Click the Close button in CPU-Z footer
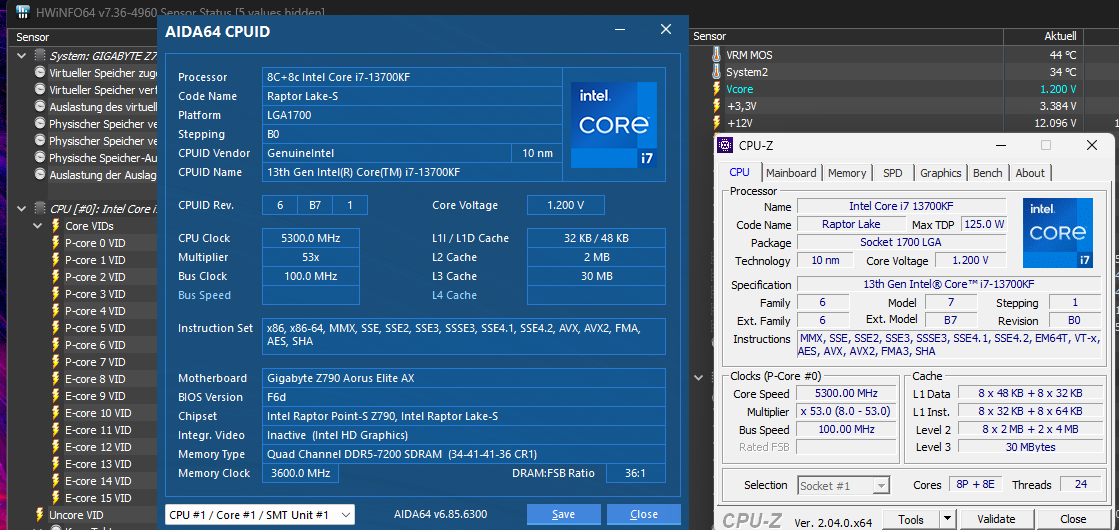The image size is (1119, 530). (1073, 519)
